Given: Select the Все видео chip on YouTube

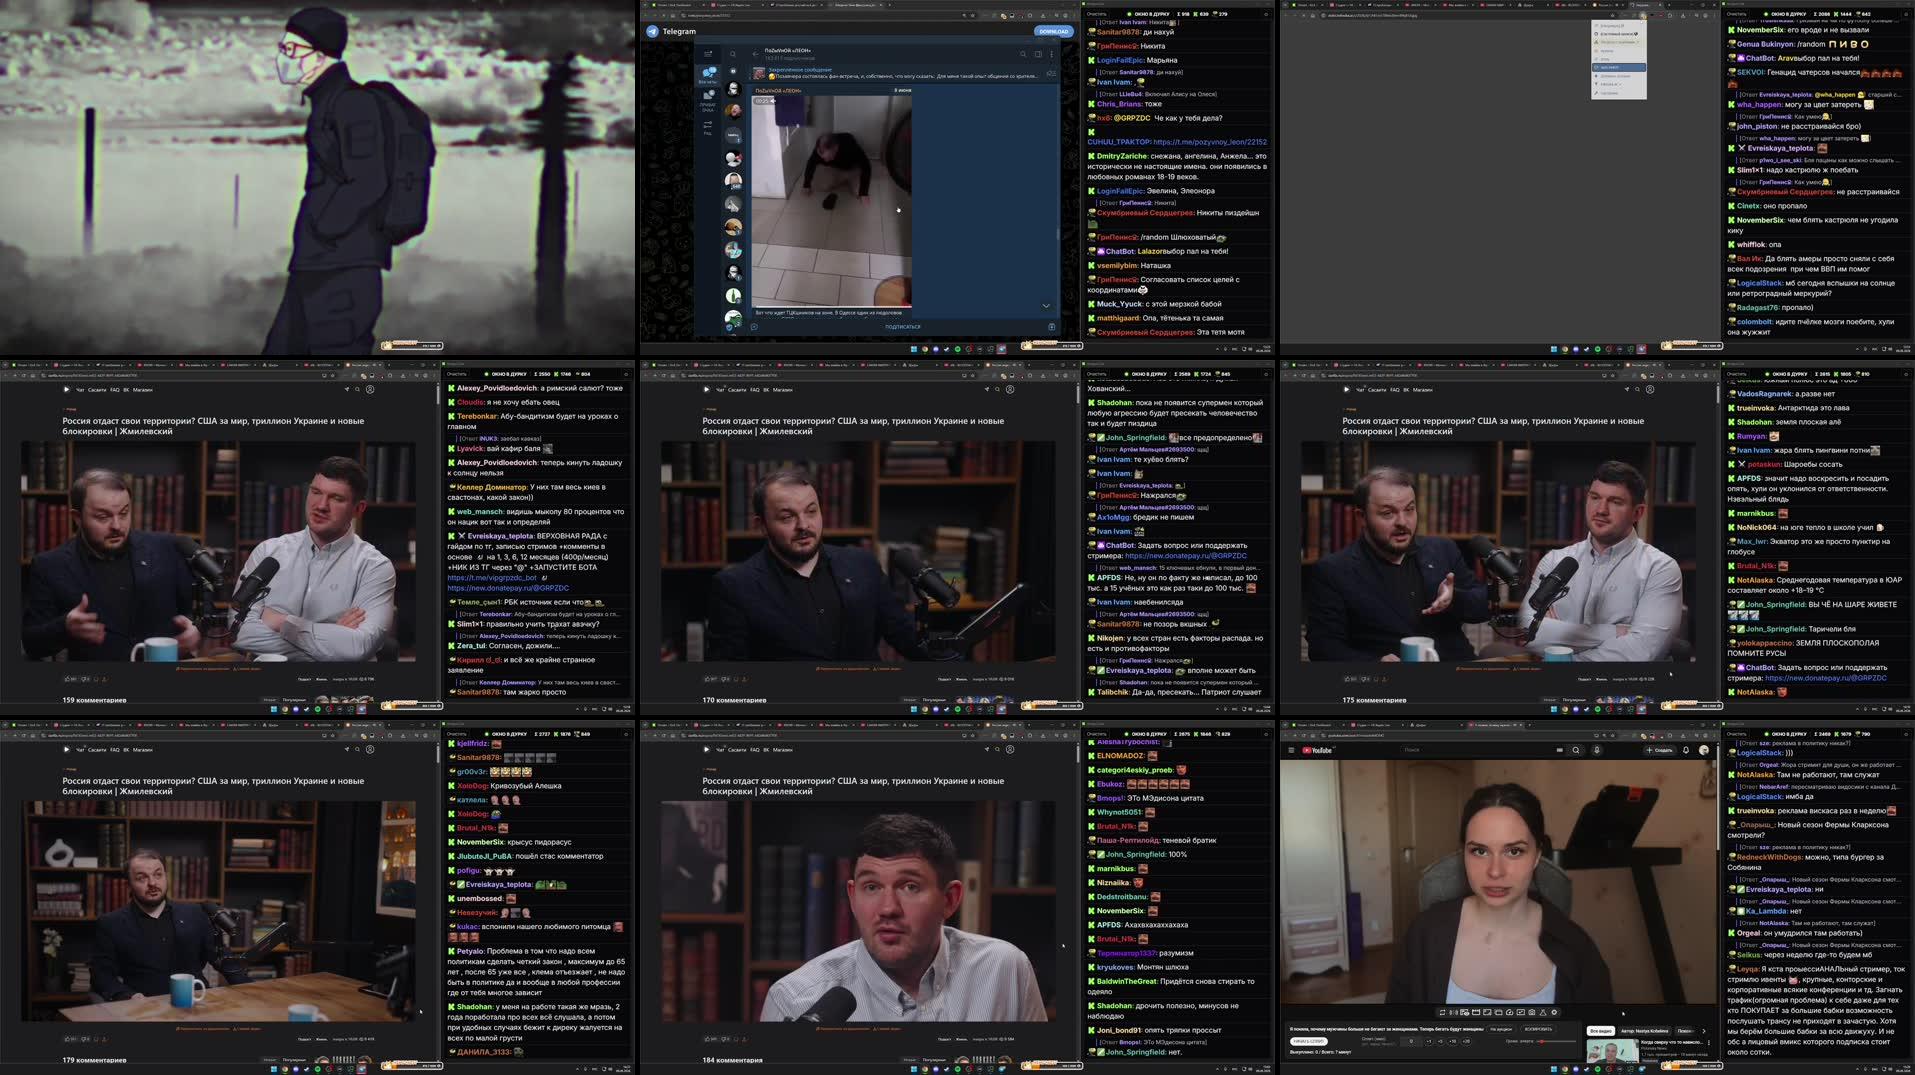Looking at the screenshot, I should (1600, 1031).
